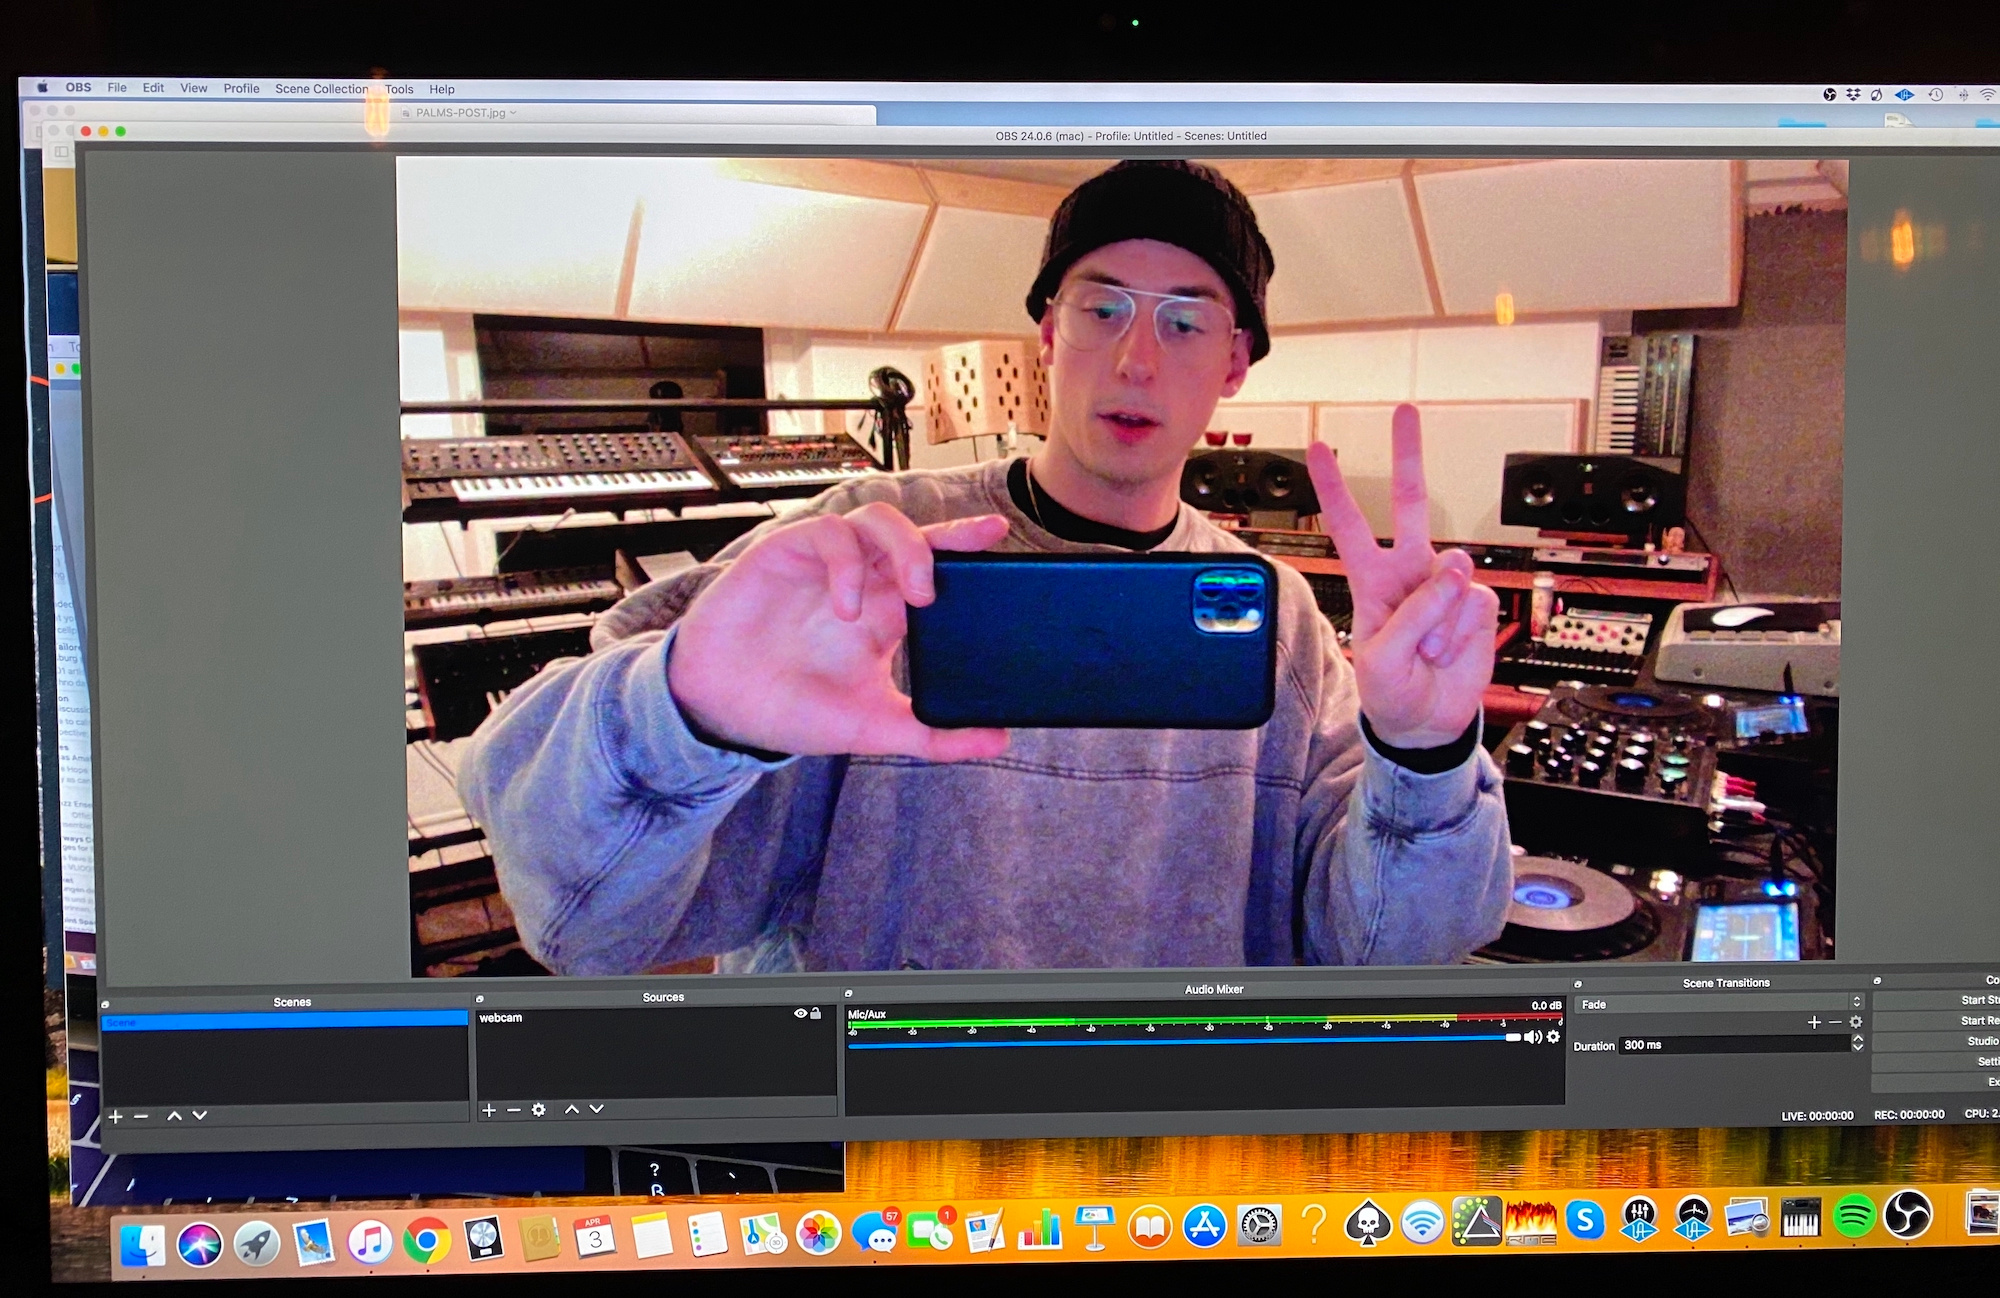This screenshot has width=2000, height=1298.
Task: Add a new source with the plus icon
Action: 488,1110
